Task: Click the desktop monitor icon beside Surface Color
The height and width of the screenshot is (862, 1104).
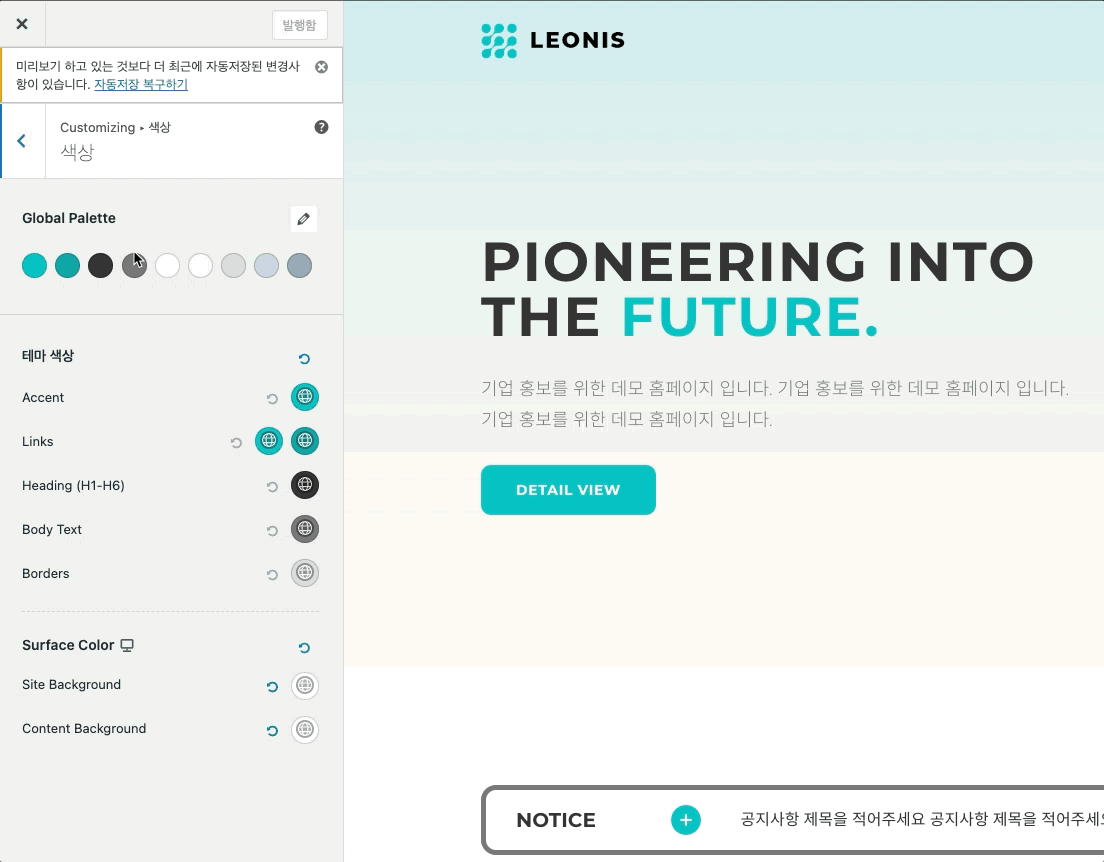Action: point(126,645)
